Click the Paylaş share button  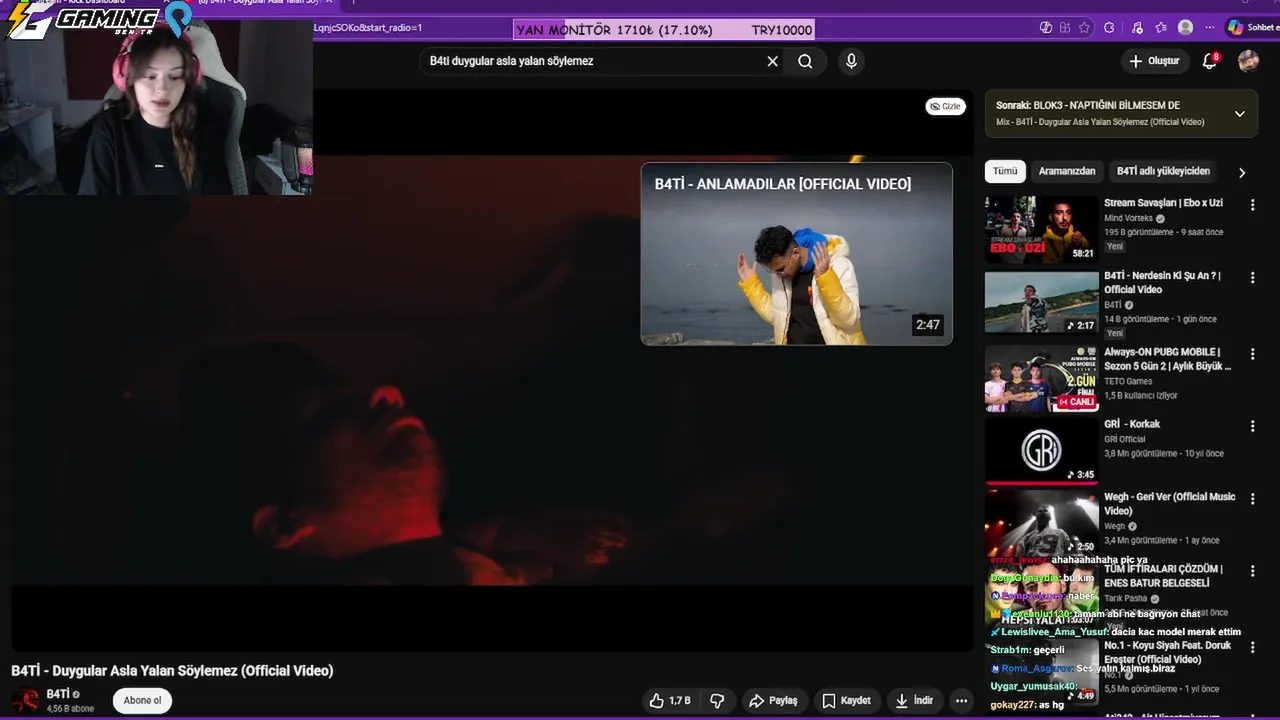tap(773, 701)
